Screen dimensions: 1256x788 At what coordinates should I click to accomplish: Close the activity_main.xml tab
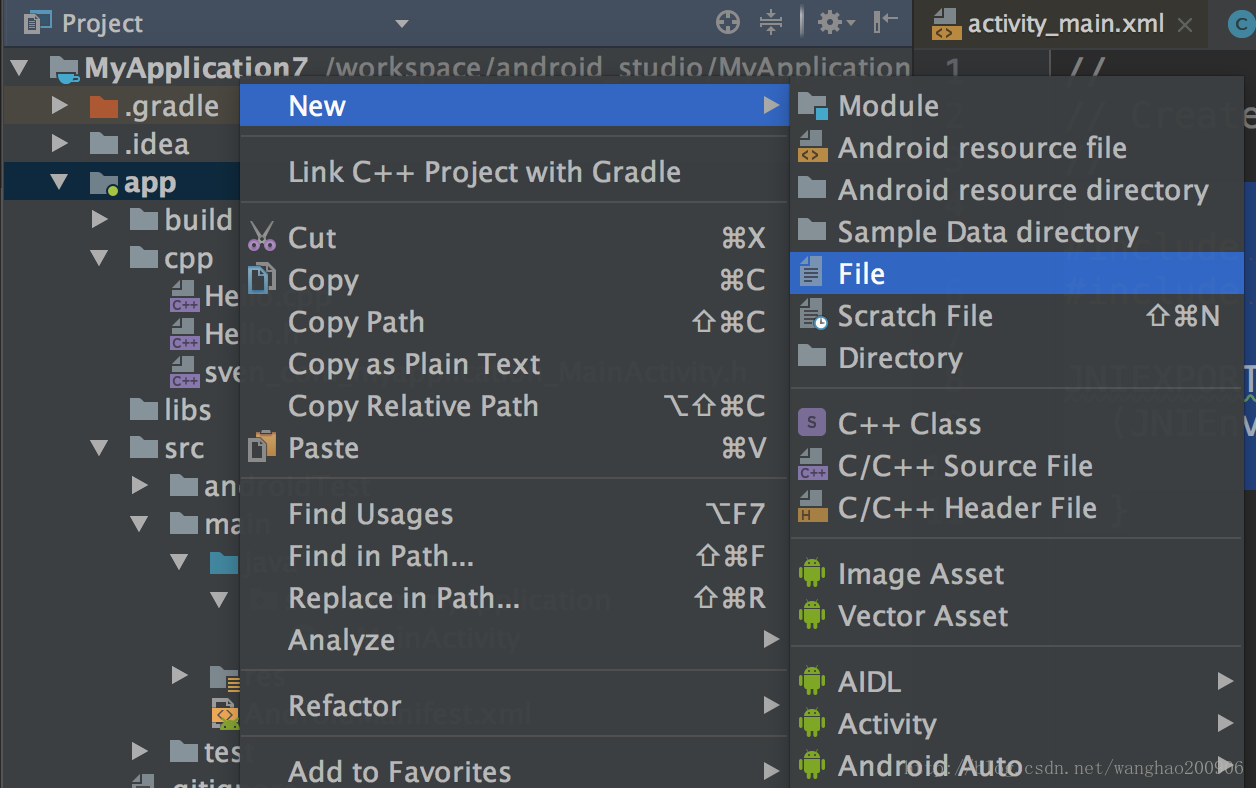[1185, 25]
